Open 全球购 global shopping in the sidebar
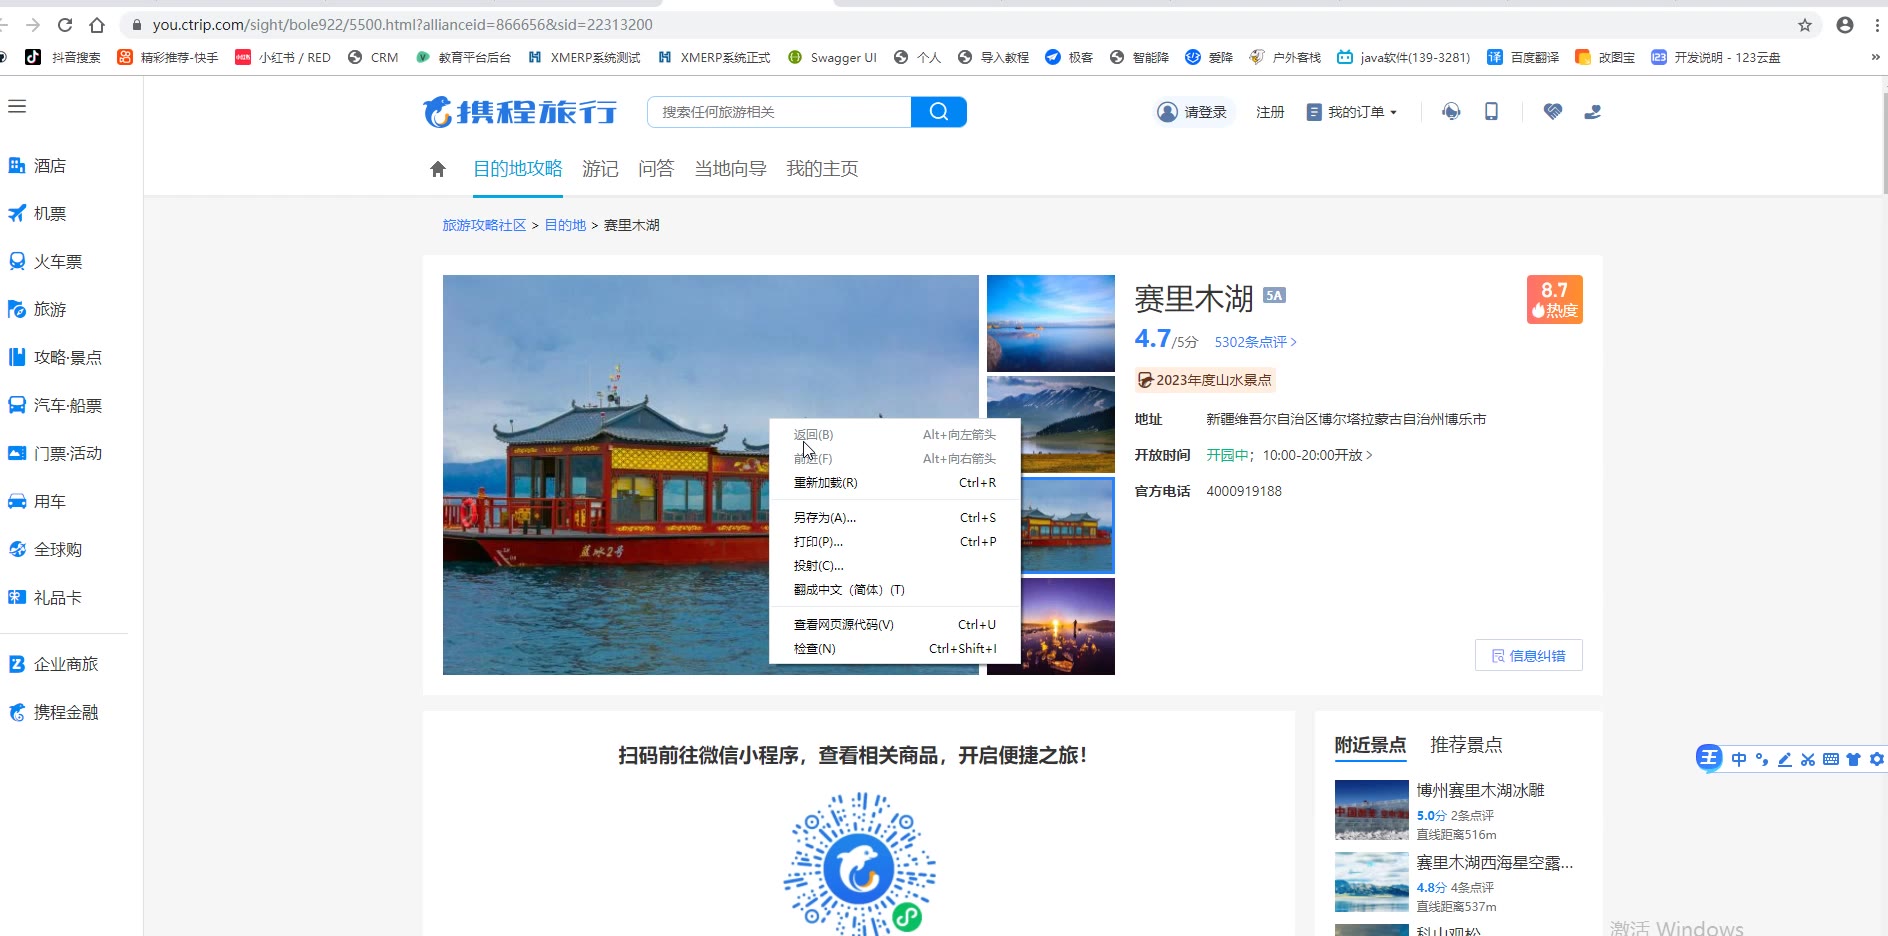The image size is (1888, 936). (46, 550)
